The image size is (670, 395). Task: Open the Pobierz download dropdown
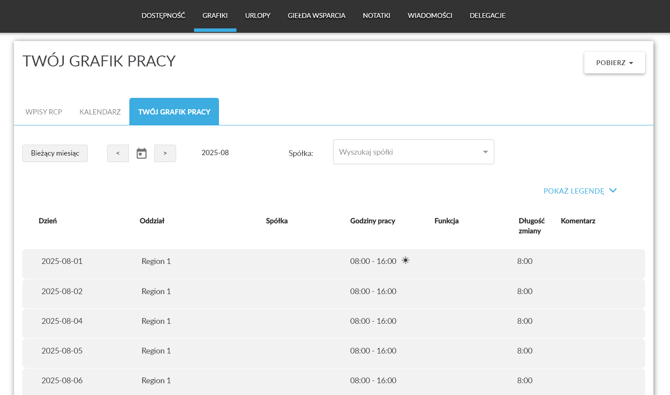coord(614,63)
